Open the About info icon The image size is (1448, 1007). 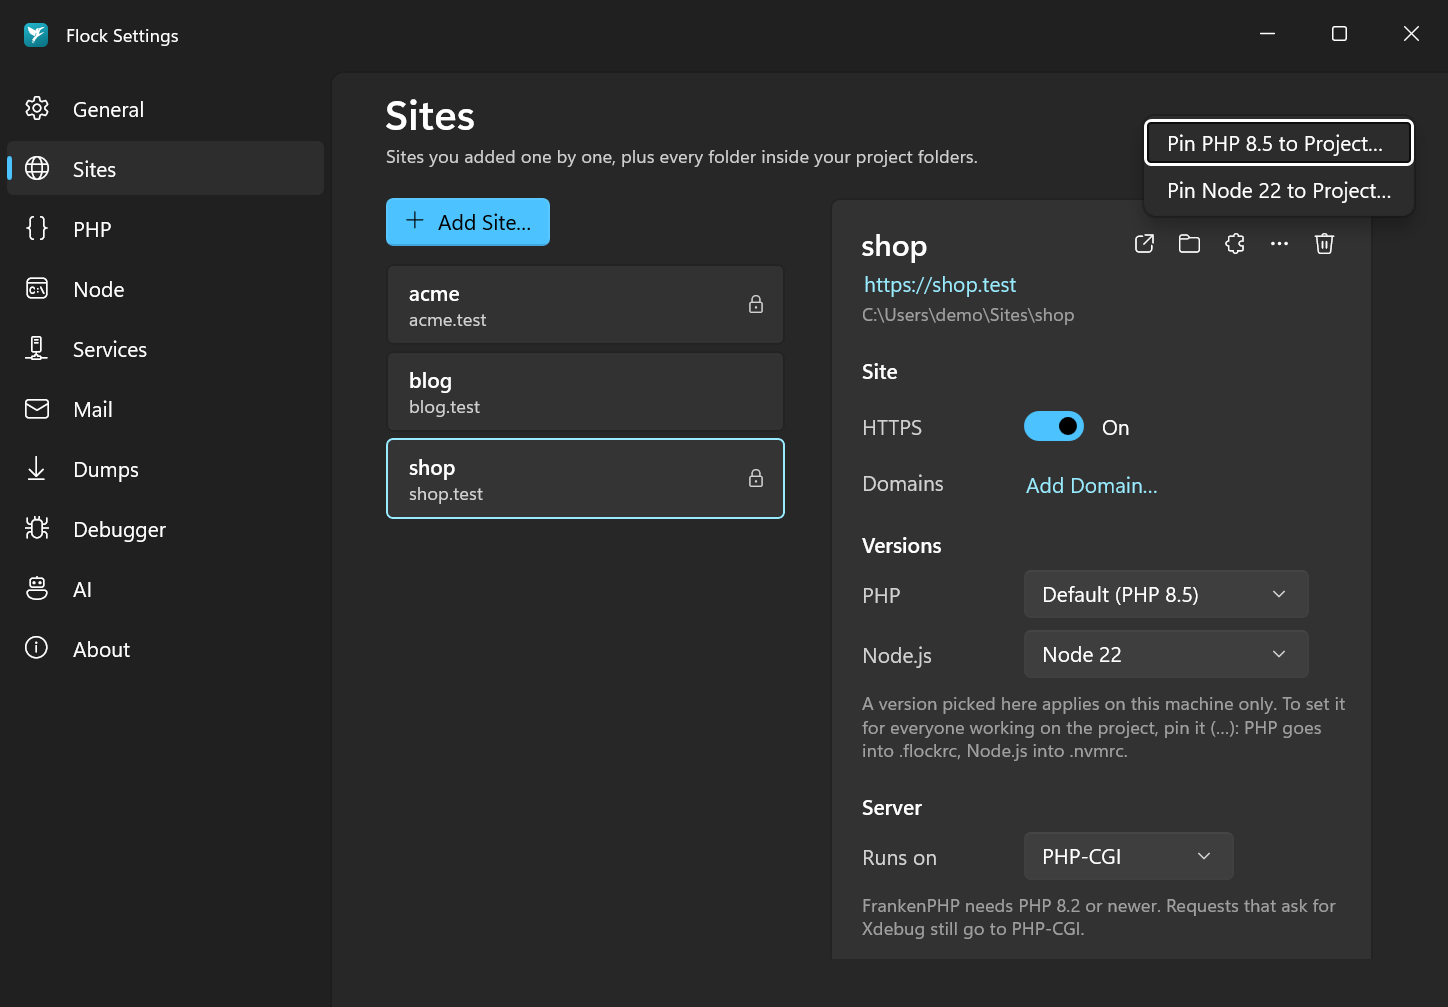click(37, 649)
